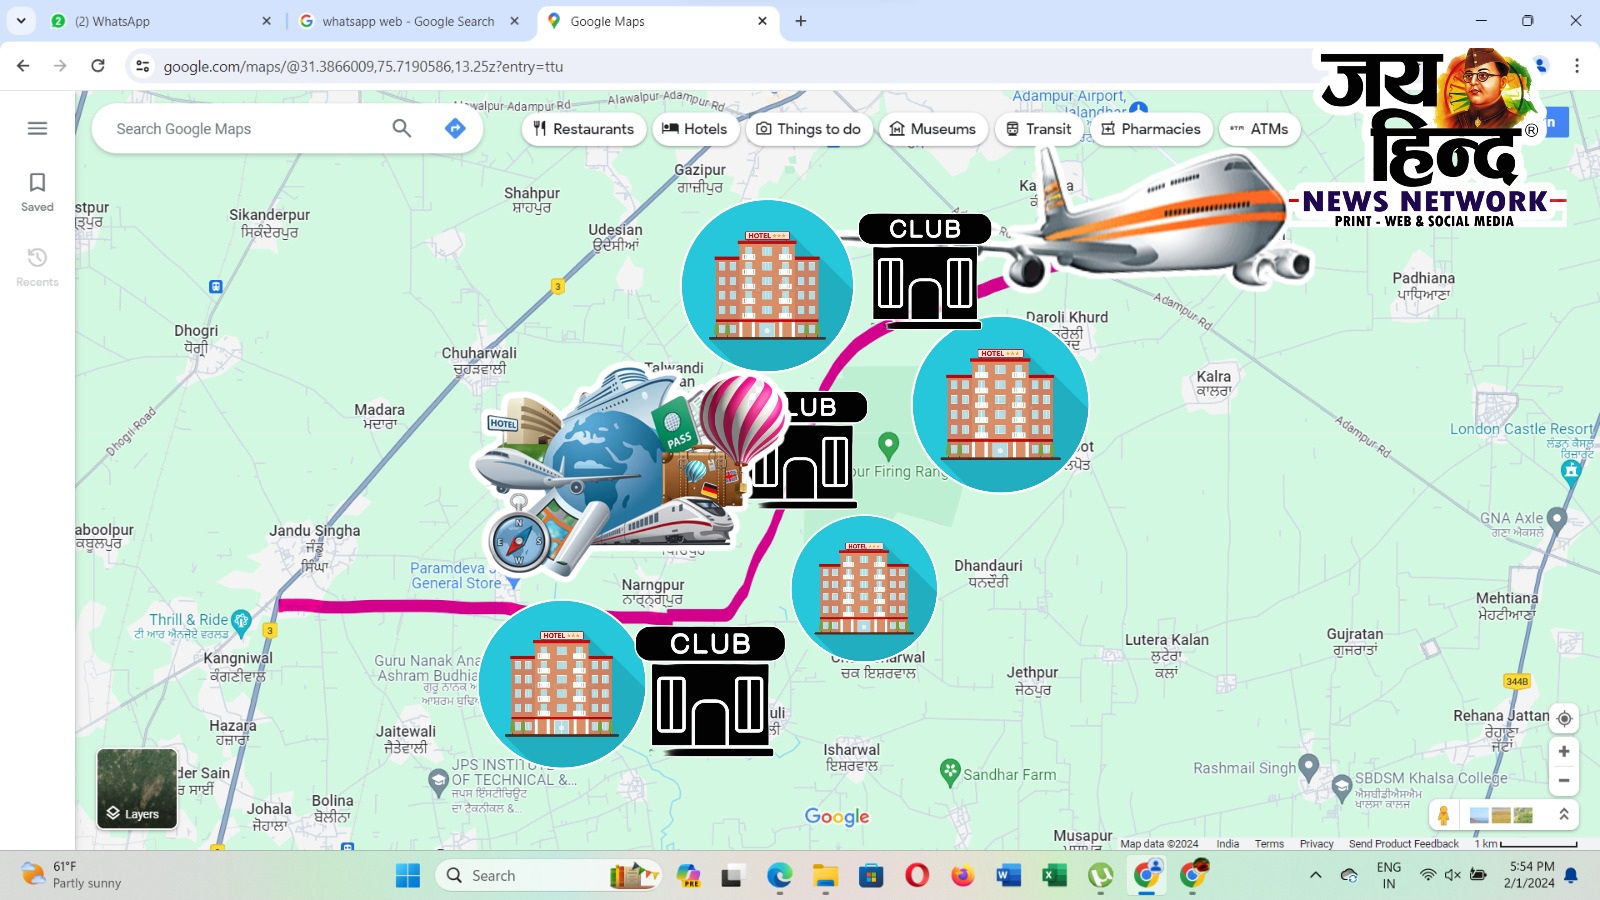Click the Sandhar Farm green pin
This screenshot has height=900, width=1600.
(x=950, y=771)
